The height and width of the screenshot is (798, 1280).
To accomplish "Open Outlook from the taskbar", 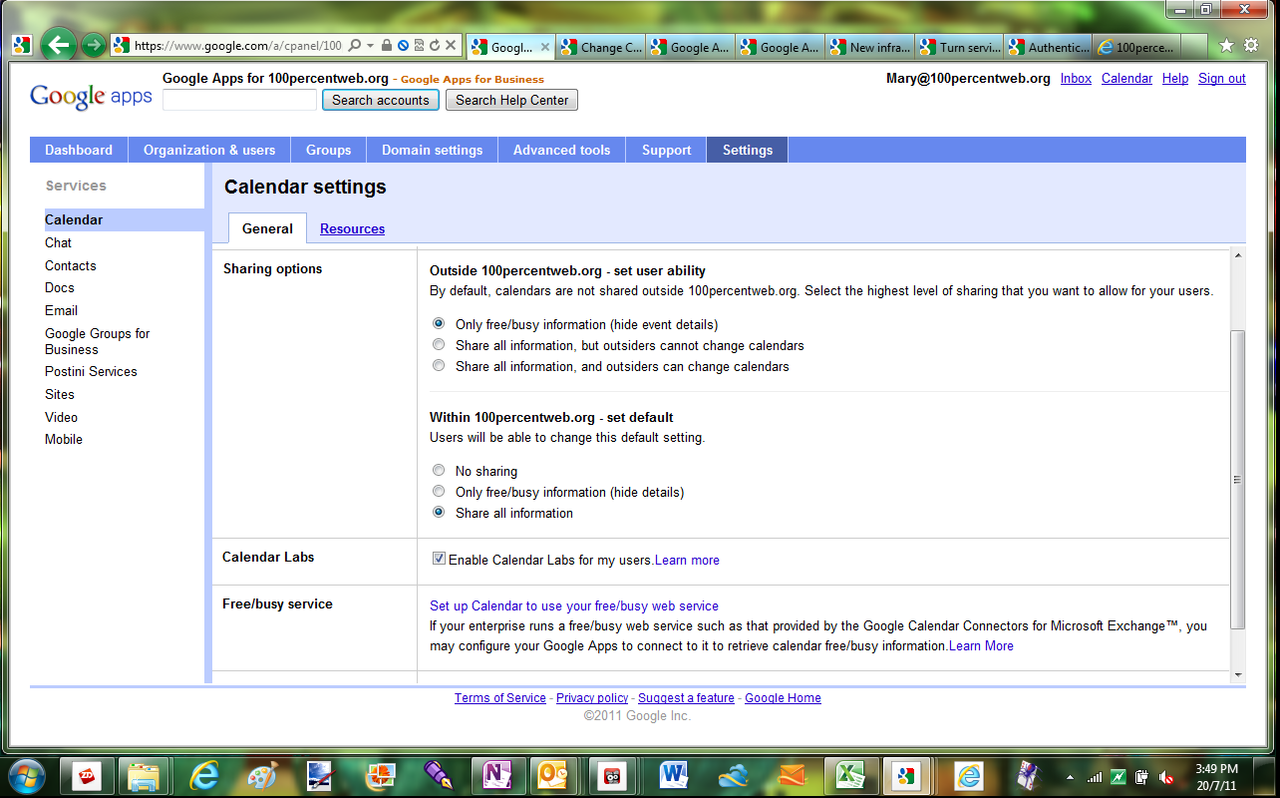I will 552,776.
